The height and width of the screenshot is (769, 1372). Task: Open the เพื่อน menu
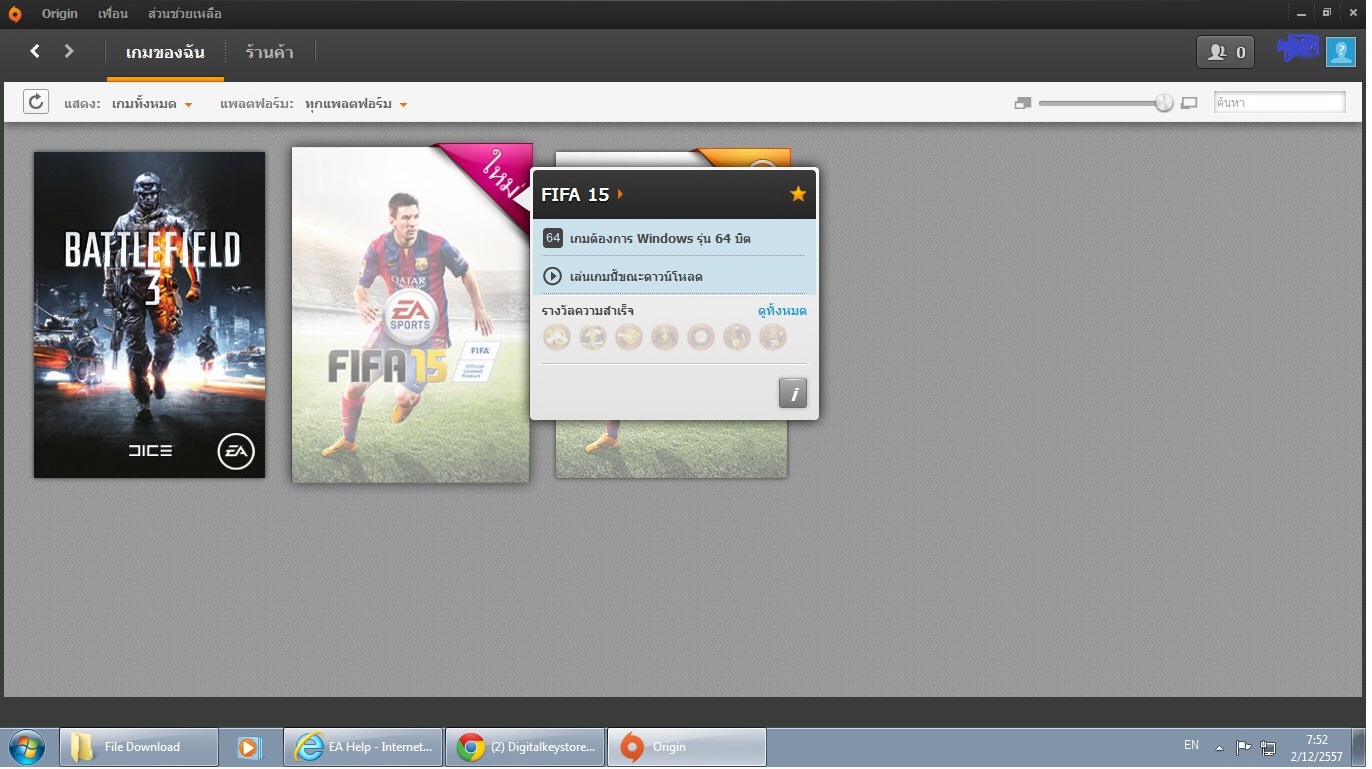113,14
